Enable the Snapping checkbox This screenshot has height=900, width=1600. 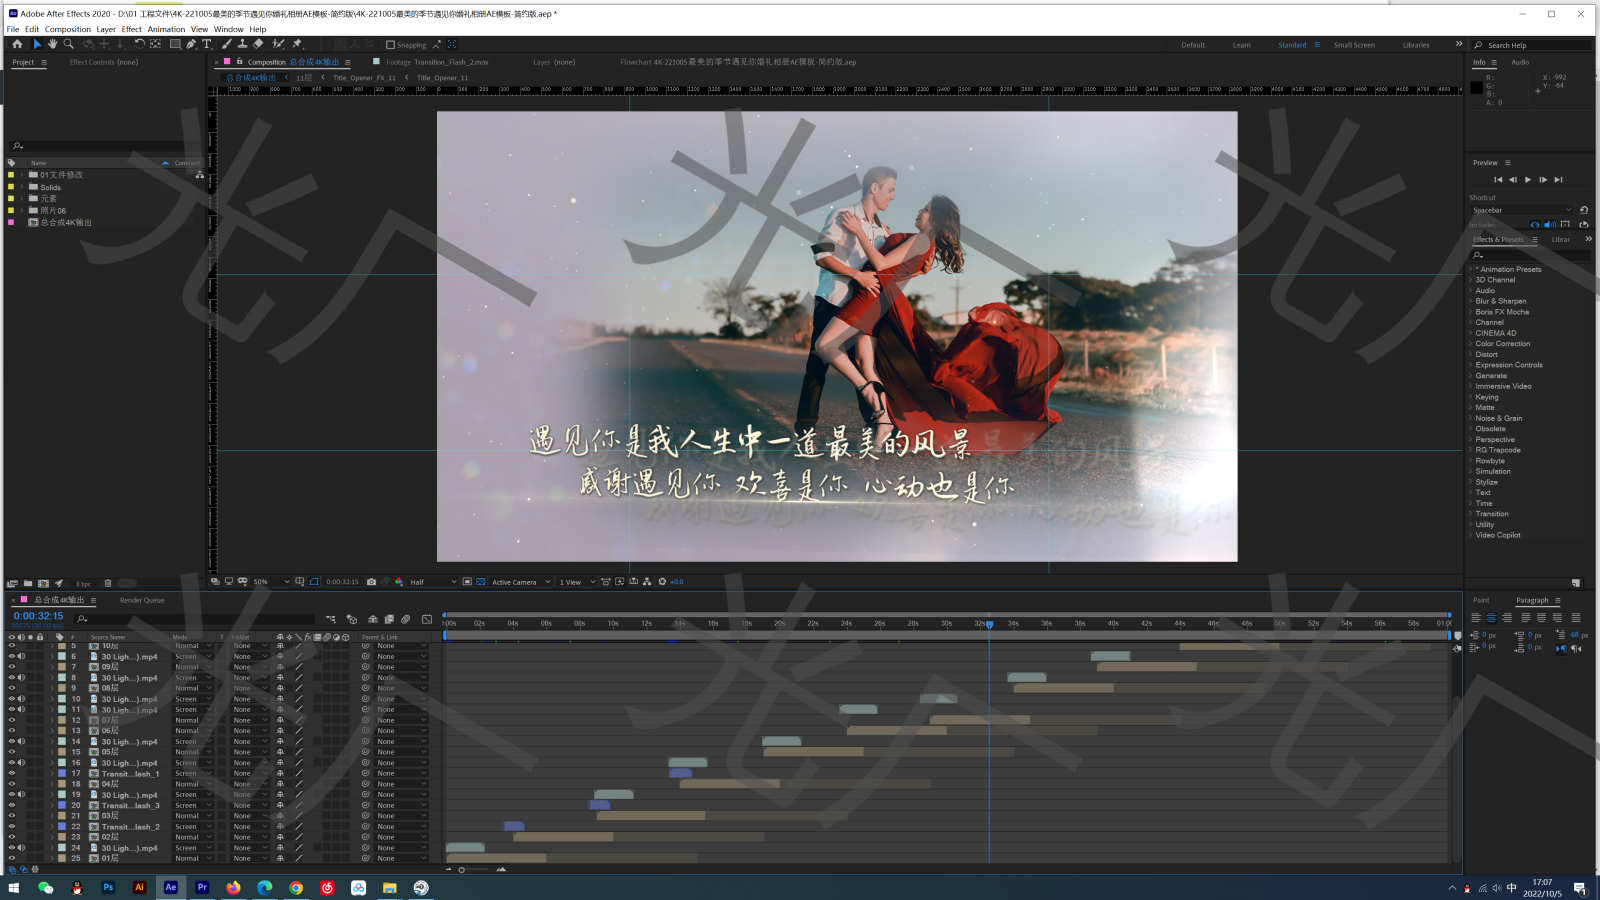click(390, 45)
